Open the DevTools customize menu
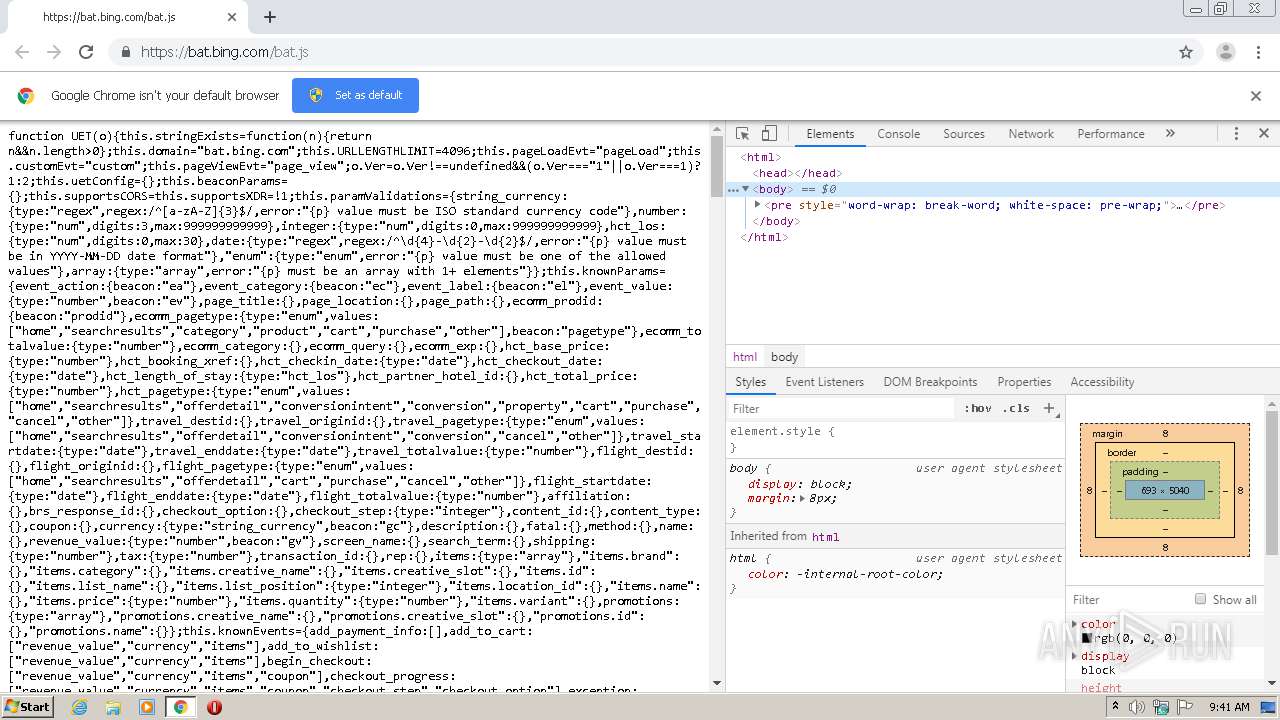Screen dimensions: 1280x720 click(x=1236, y=134)
